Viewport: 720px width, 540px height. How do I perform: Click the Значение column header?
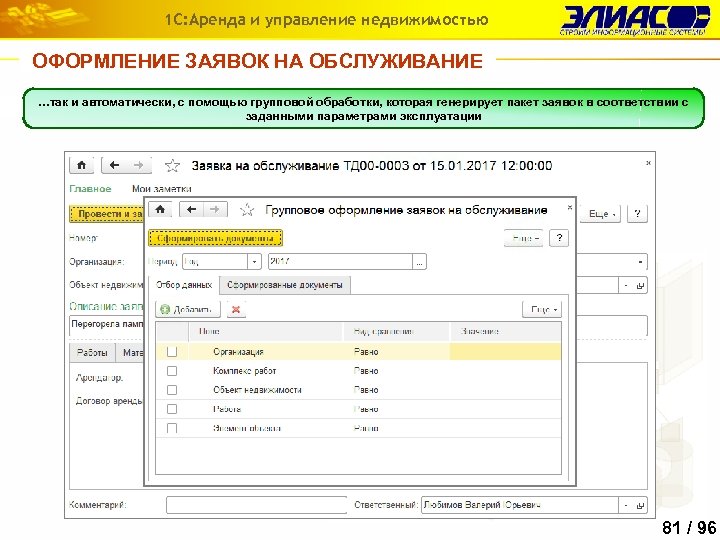click(505, 331)
